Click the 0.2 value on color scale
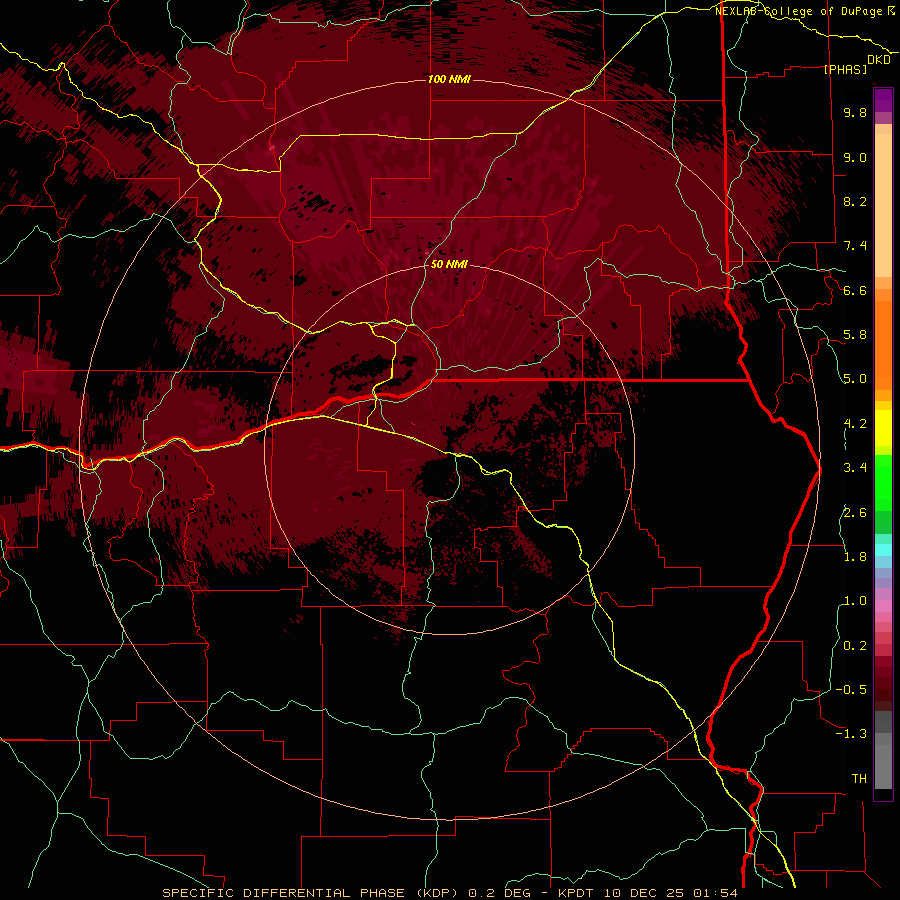900x900 pixels. [855, 645]
